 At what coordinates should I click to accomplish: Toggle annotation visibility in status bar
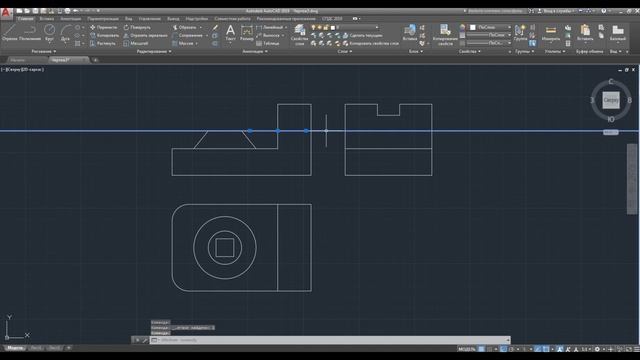pos(560,349)
